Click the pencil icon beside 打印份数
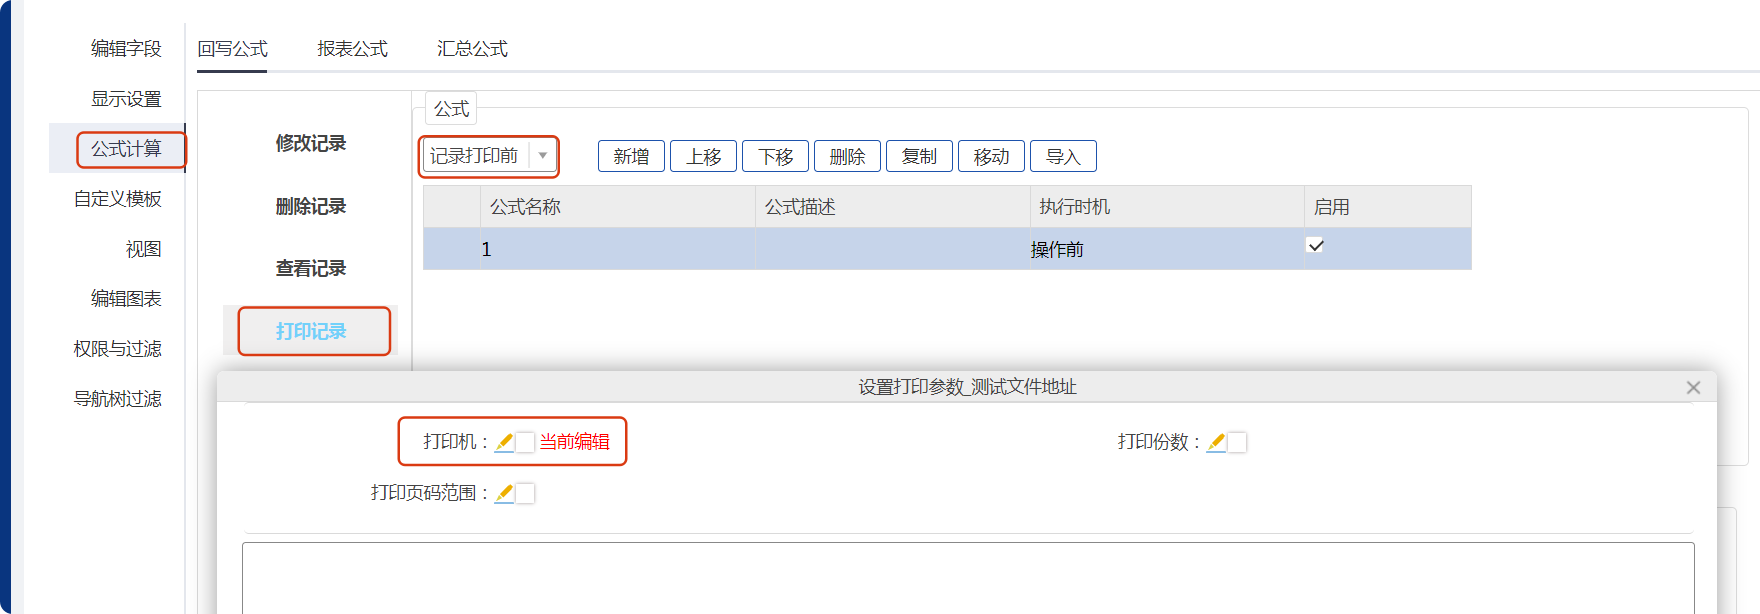1760x614 pixels. [x=1216, y=442]
